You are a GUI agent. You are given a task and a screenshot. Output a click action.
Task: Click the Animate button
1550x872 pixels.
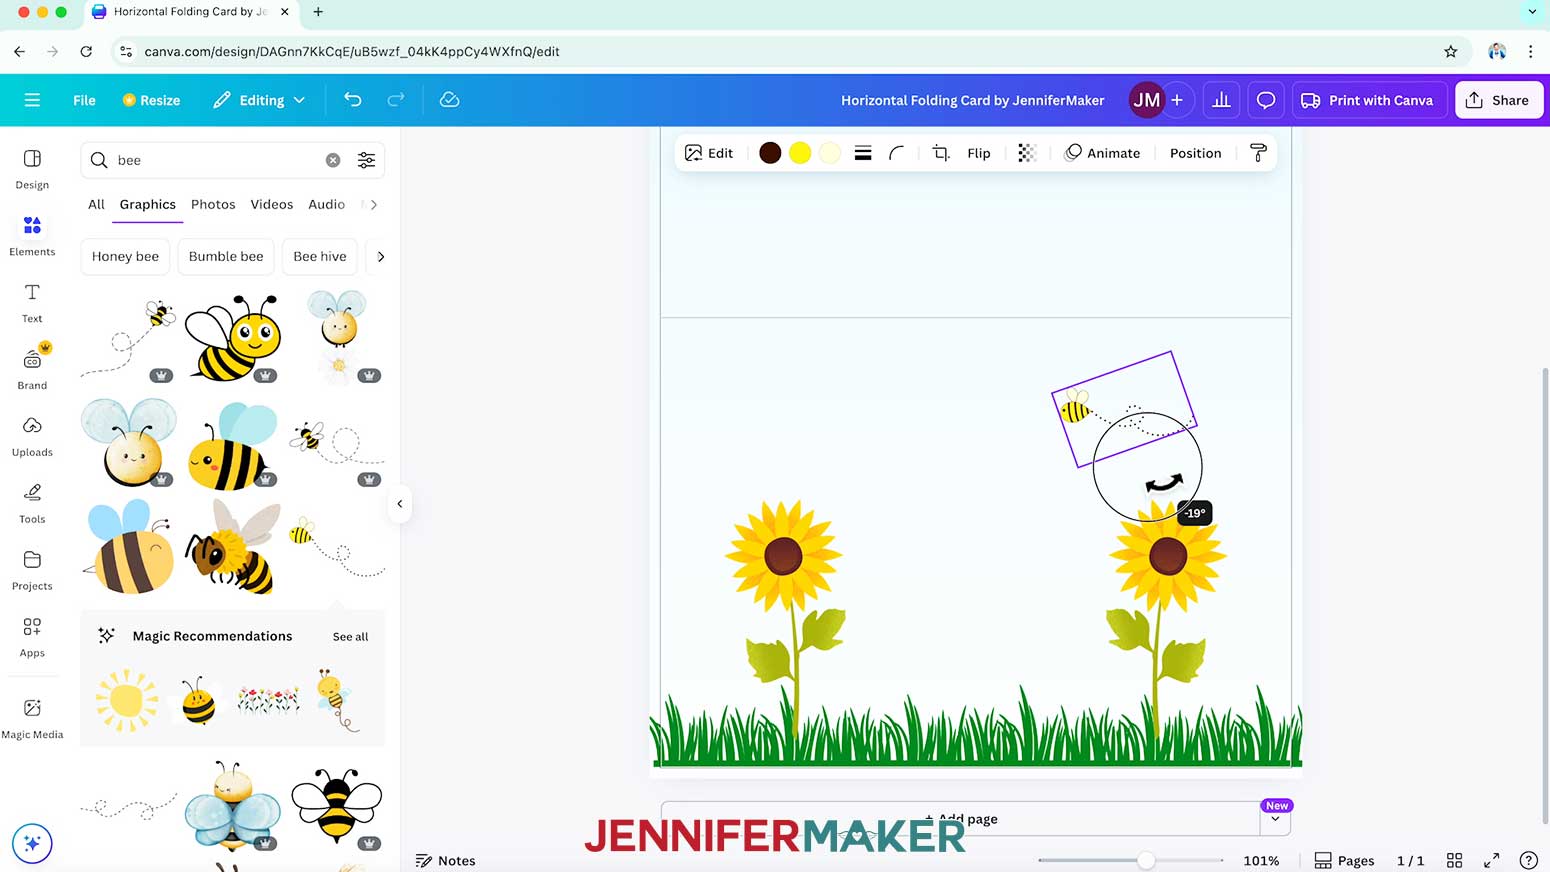(x=1102, y=153)
